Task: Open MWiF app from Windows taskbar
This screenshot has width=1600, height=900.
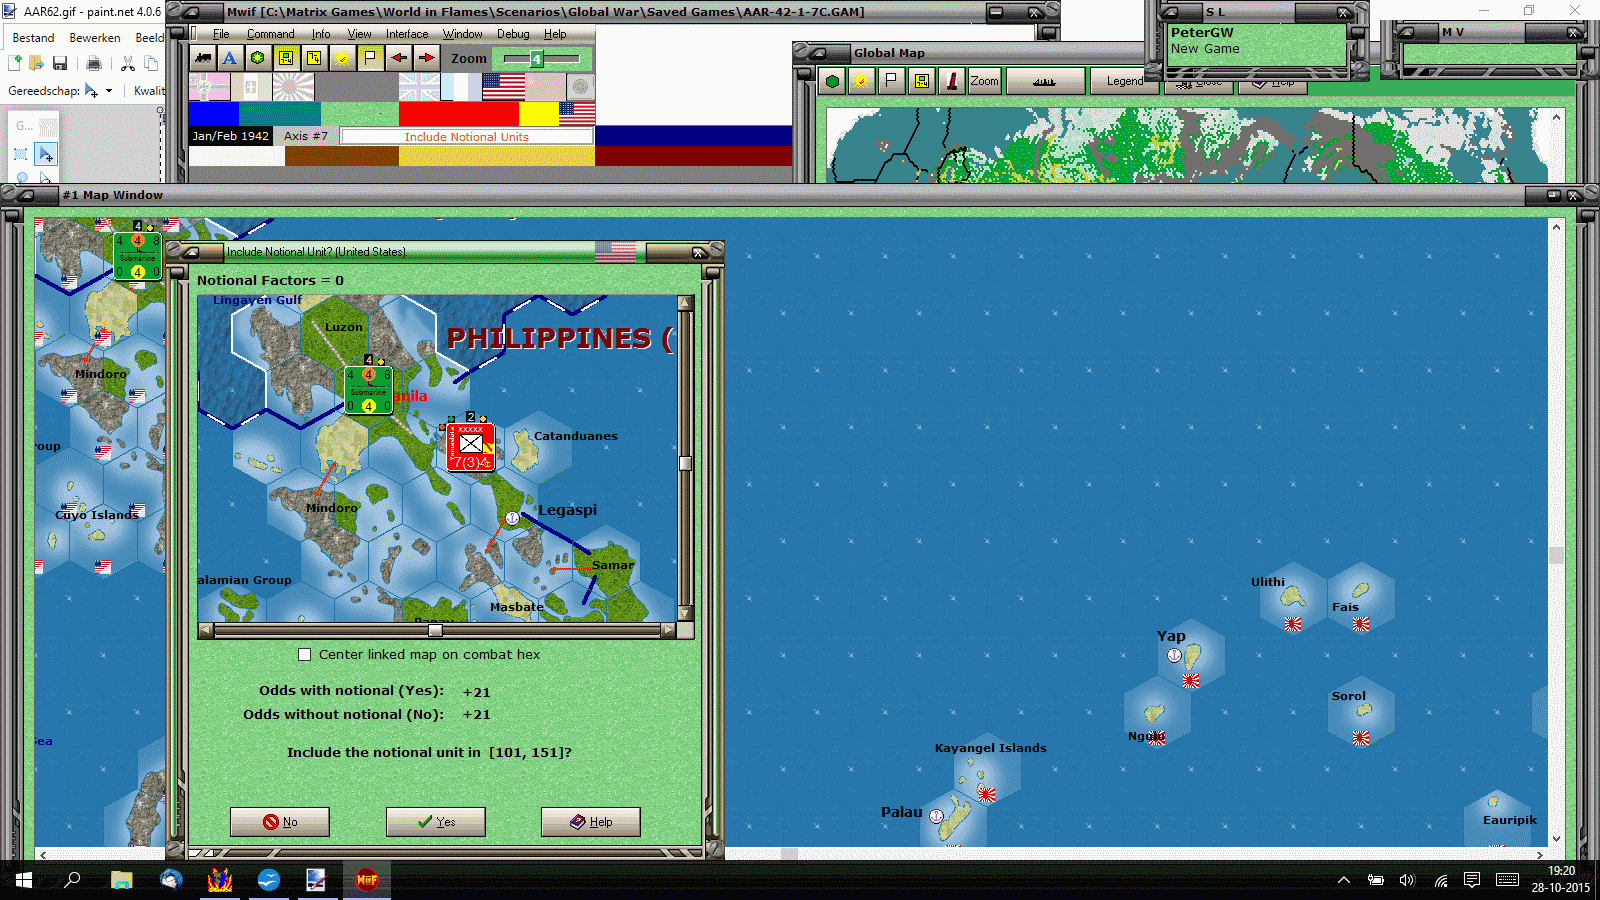Action: click(367, 880)
